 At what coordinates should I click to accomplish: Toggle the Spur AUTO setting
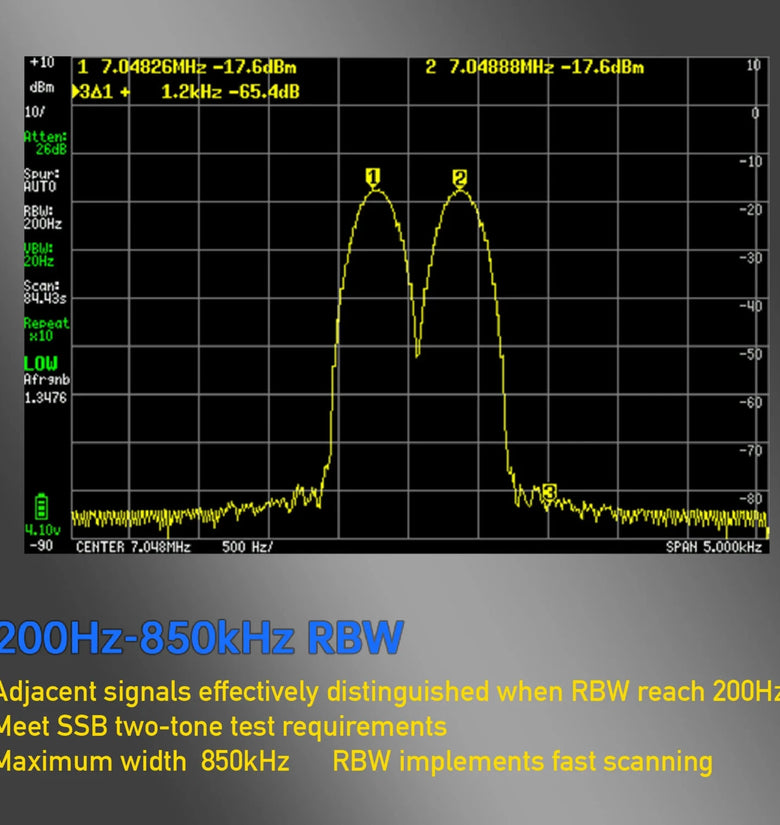(x=41, y=180)
